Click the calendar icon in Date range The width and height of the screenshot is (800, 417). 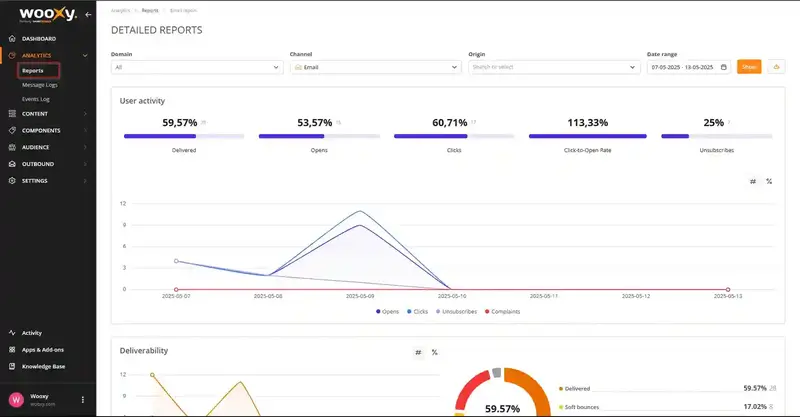click(x=723, y=67)
